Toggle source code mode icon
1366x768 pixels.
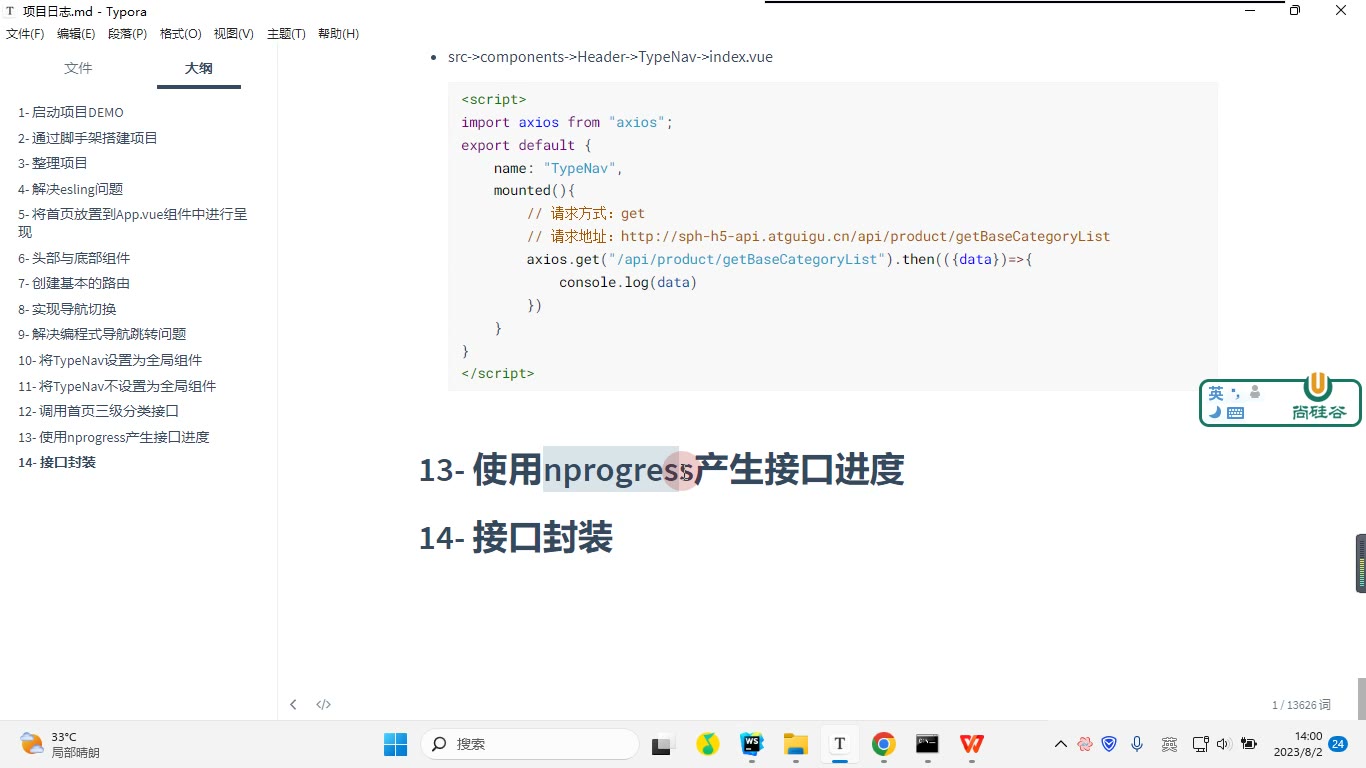click(323, 704)
